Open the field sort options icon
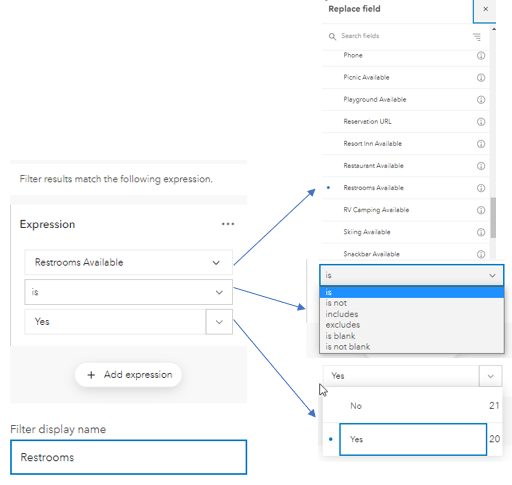 (x=477, y=37)
